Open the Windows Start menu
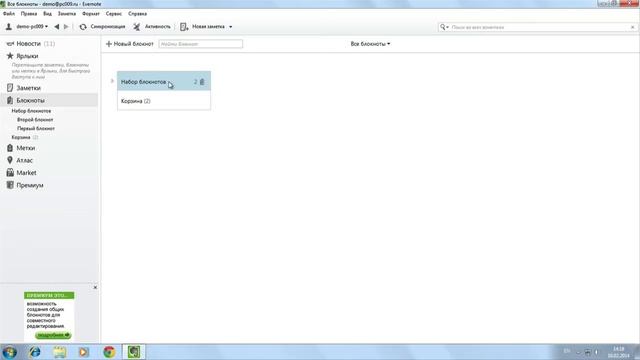 9,352
